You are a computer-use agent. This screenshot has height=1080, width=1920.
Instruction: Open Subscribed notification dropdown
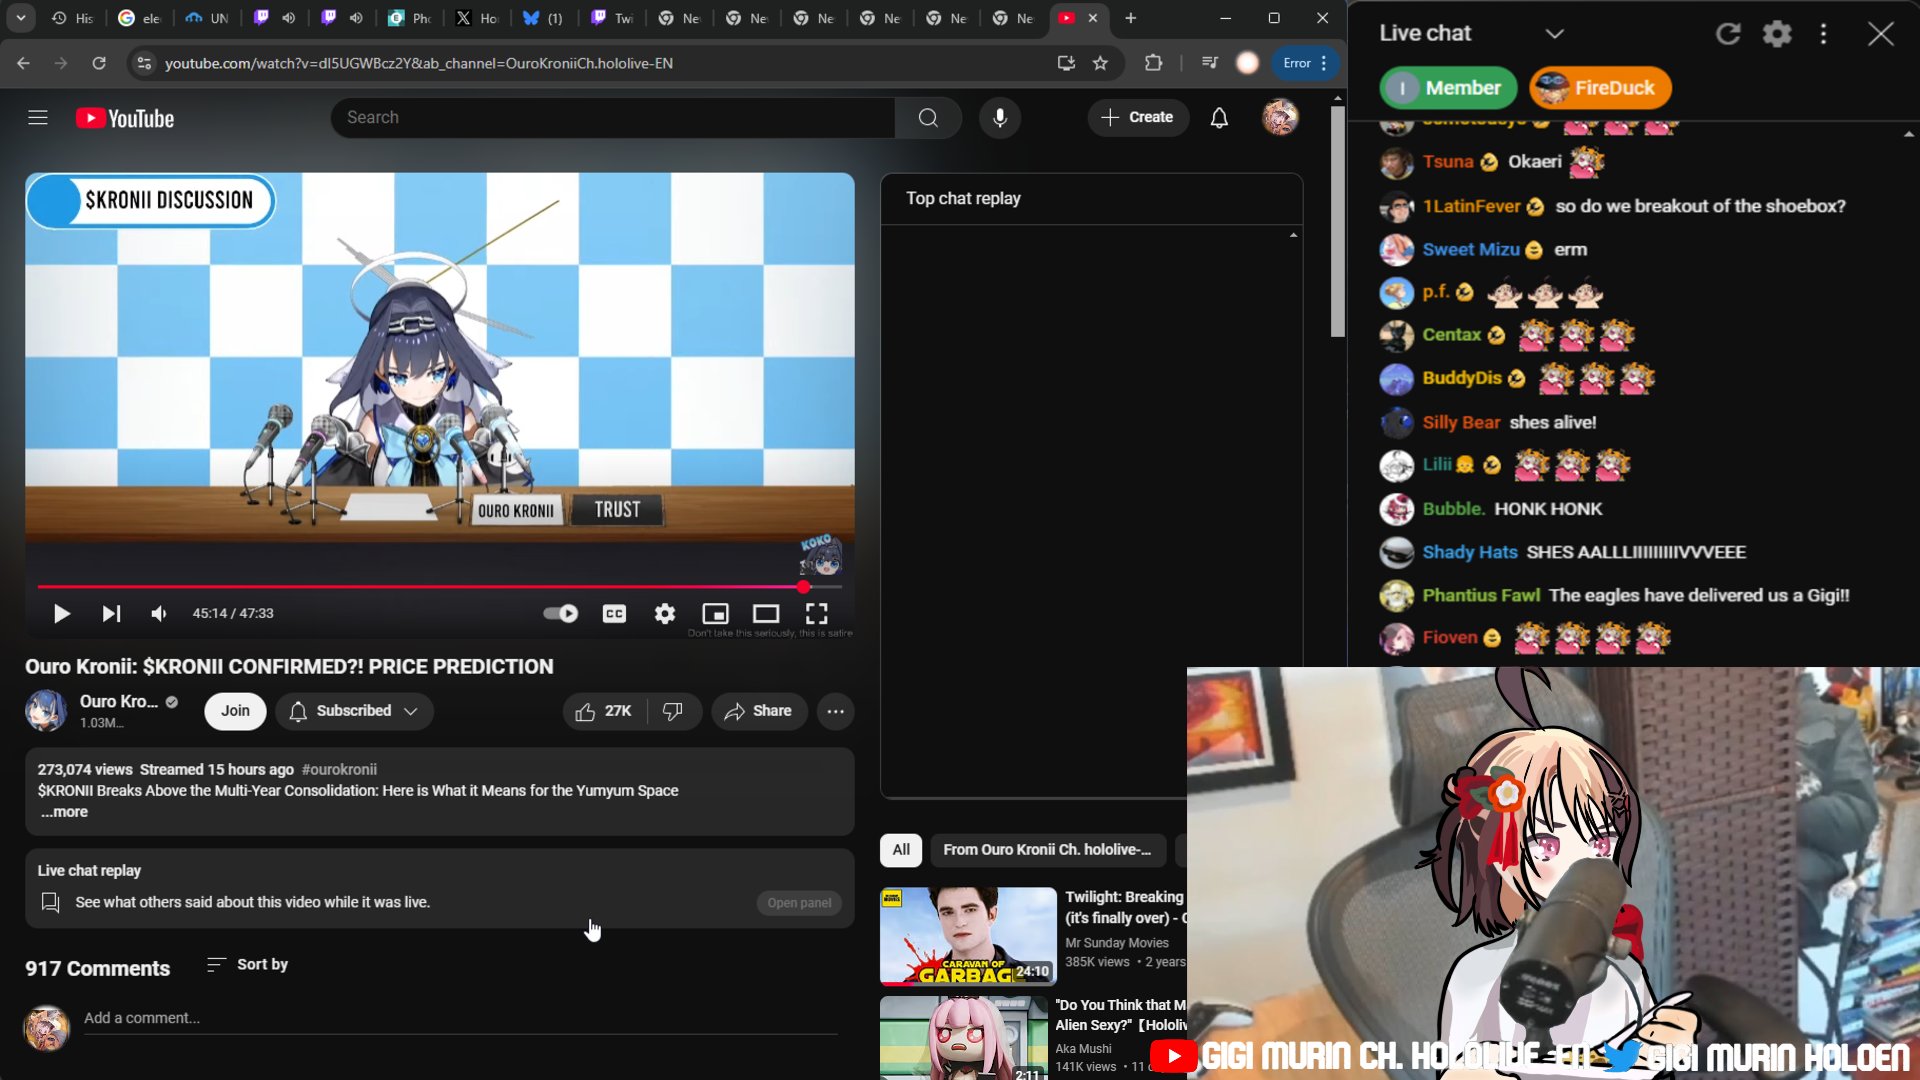click(x=354, y=711)
